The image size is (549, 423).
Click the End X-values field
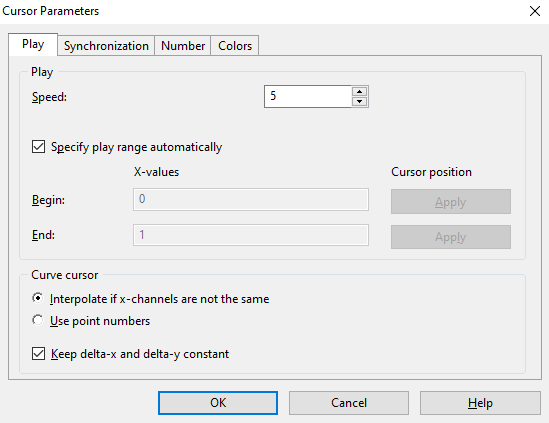[251, 235]
